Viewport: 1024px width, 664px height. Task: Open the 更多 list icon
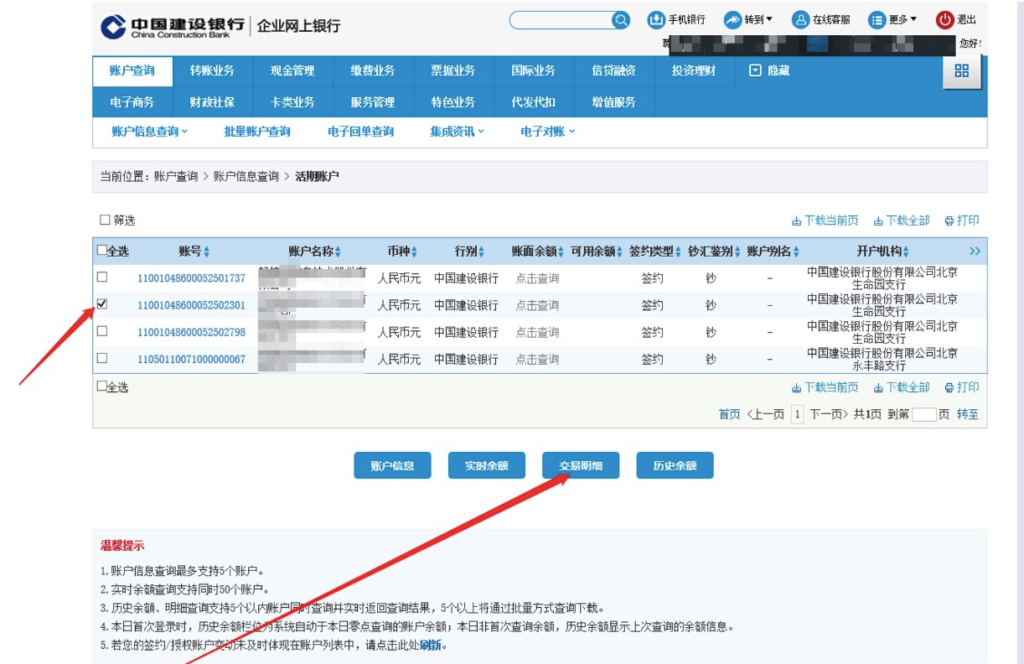coord(876,20)
